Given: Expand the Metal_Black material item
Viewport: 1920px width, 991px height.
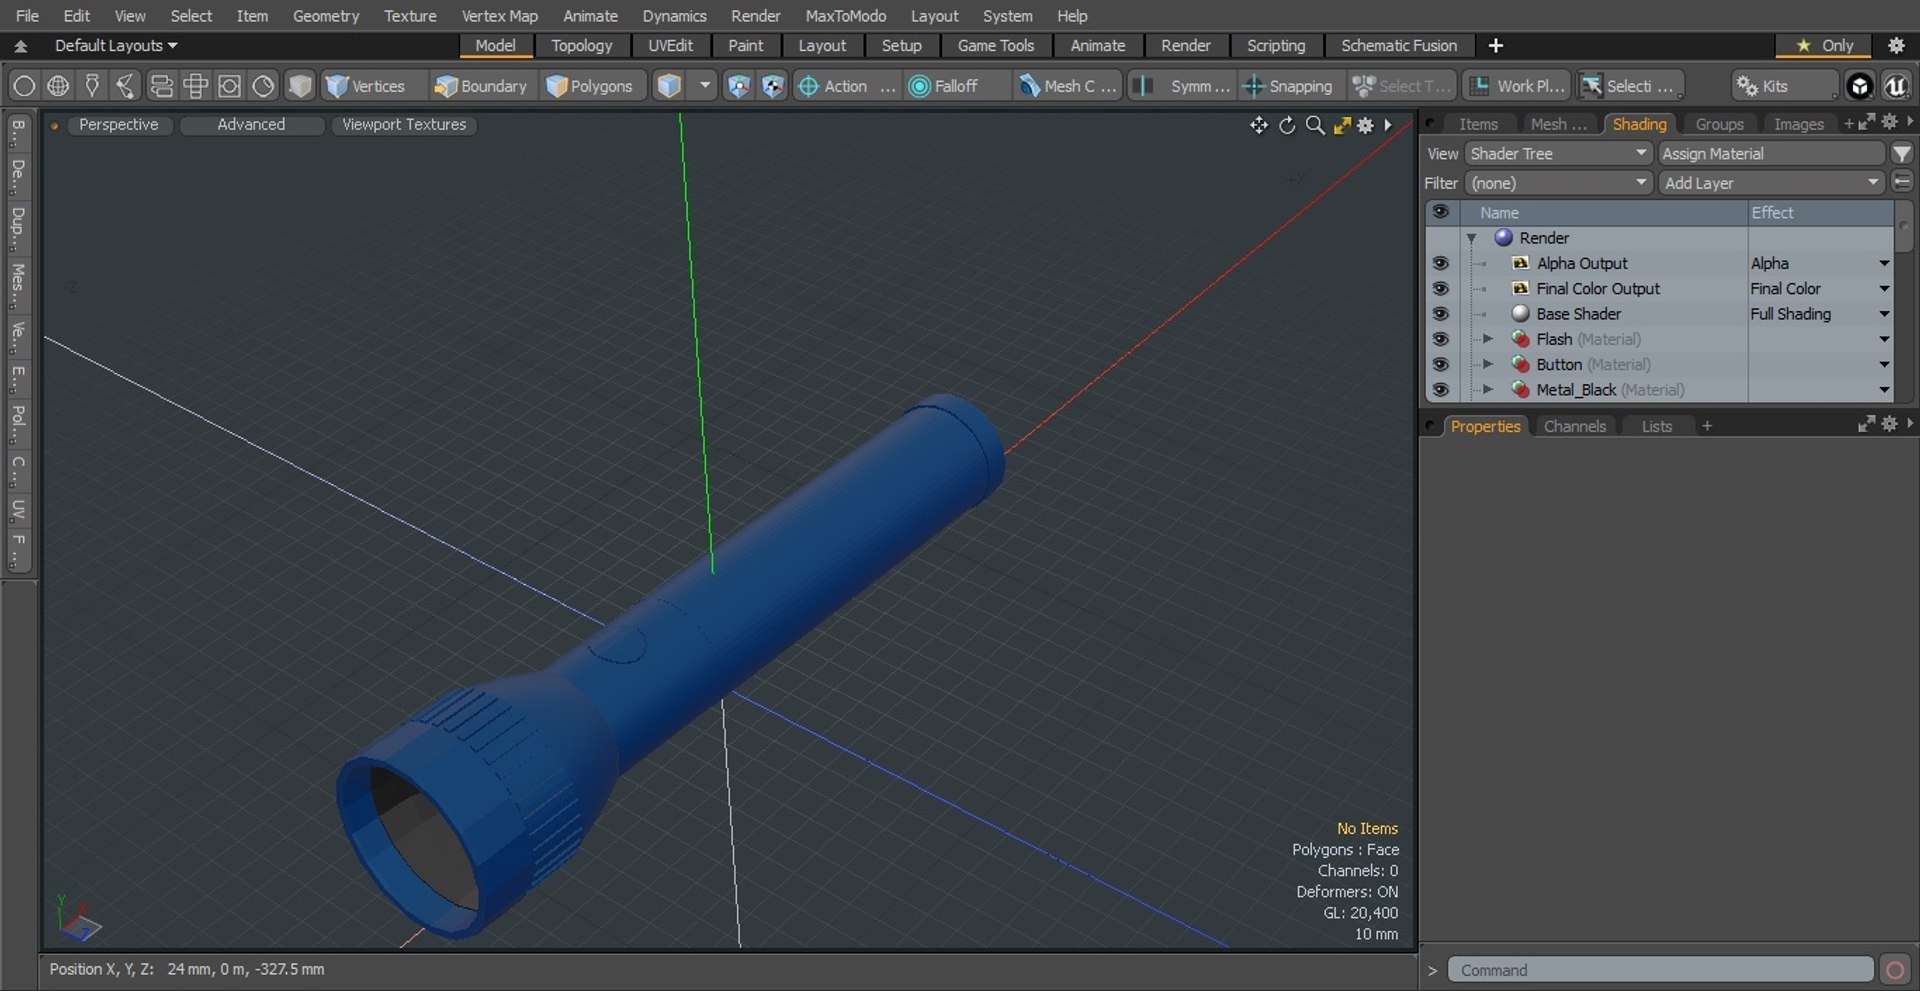Looking at the screenshot, I should (1488, 389).
